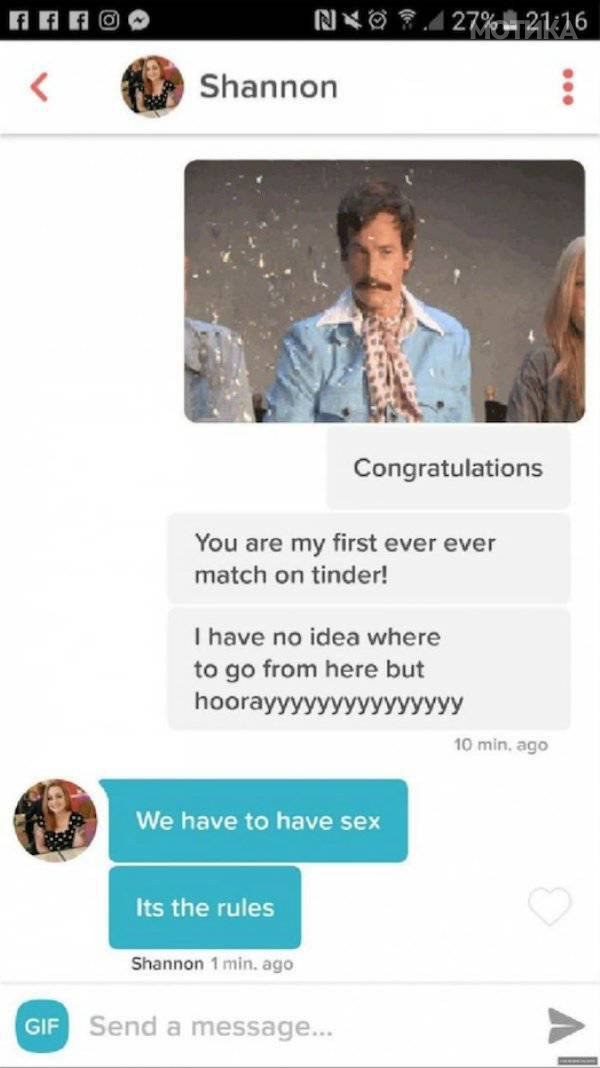Open the sent celebration GIF

pyautogui.click(x=385, y=291)
